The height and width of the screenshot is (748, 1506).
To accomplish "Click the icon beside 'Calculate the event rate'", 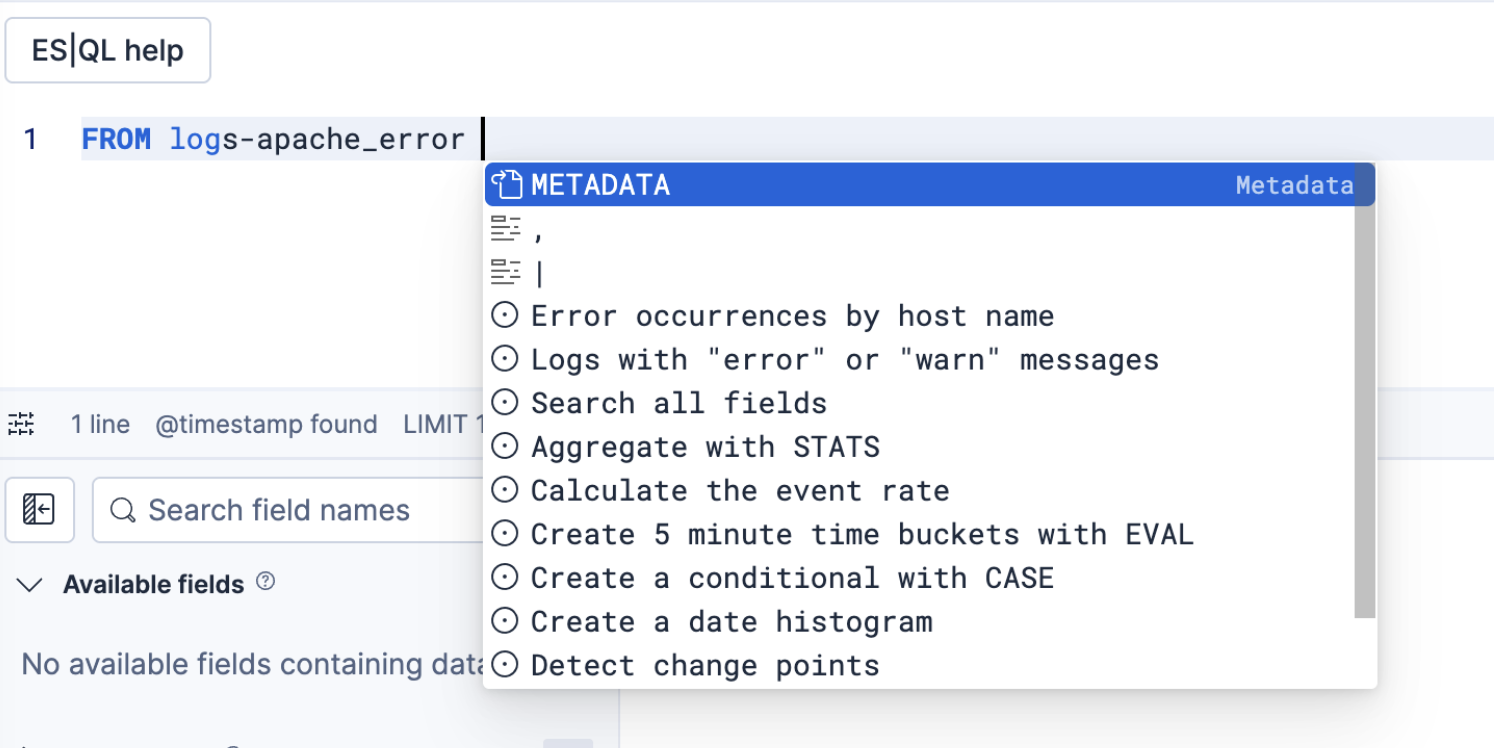I will 506,490.
